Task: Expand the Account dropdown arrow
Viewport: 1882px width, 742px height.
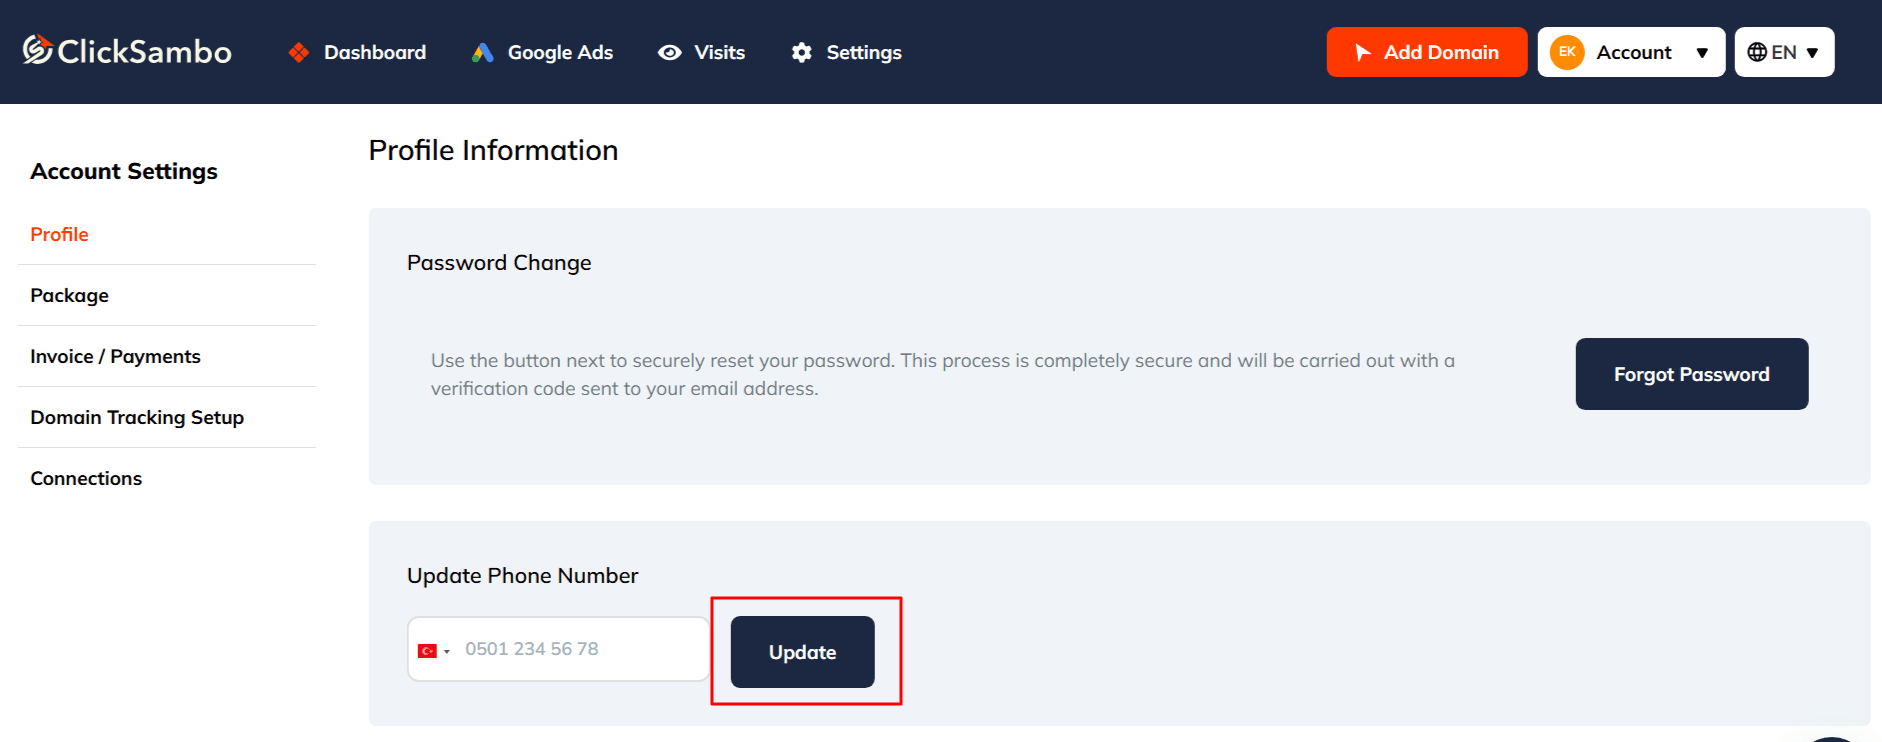Action: 1702,53
